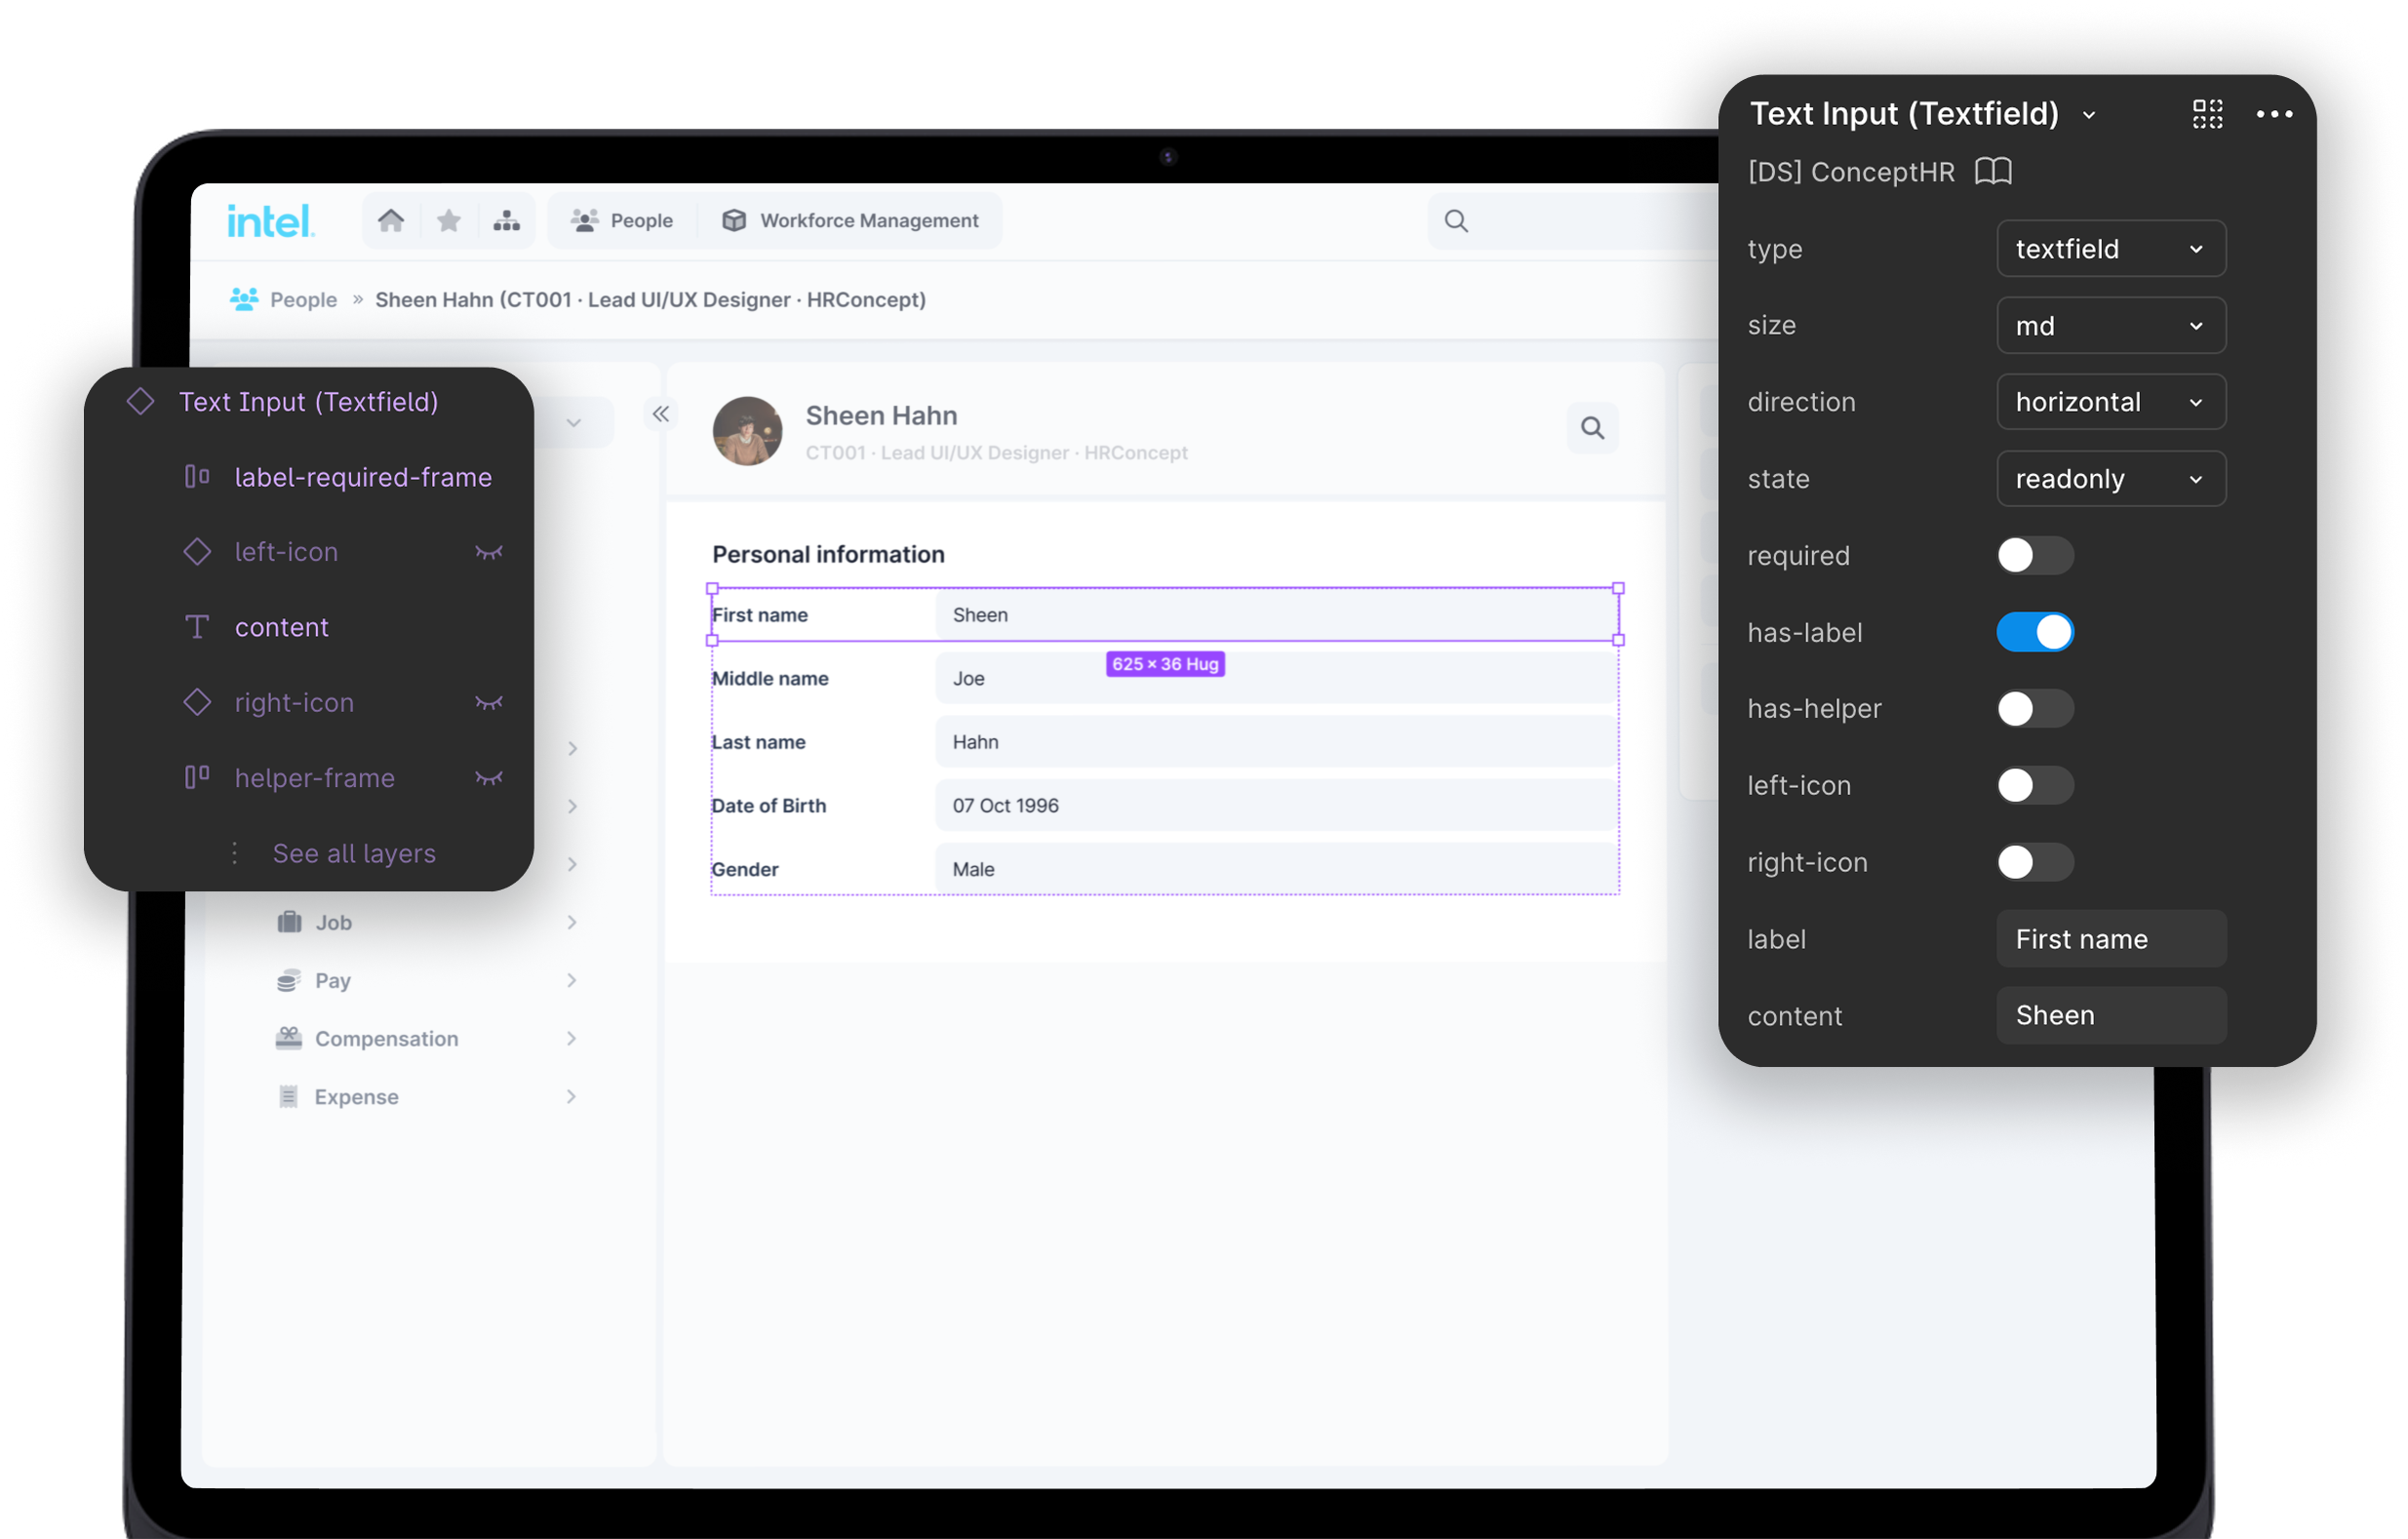2408x1539 pixels.
Task: Show the hidden right-icon layer
Action: (488, 703)
